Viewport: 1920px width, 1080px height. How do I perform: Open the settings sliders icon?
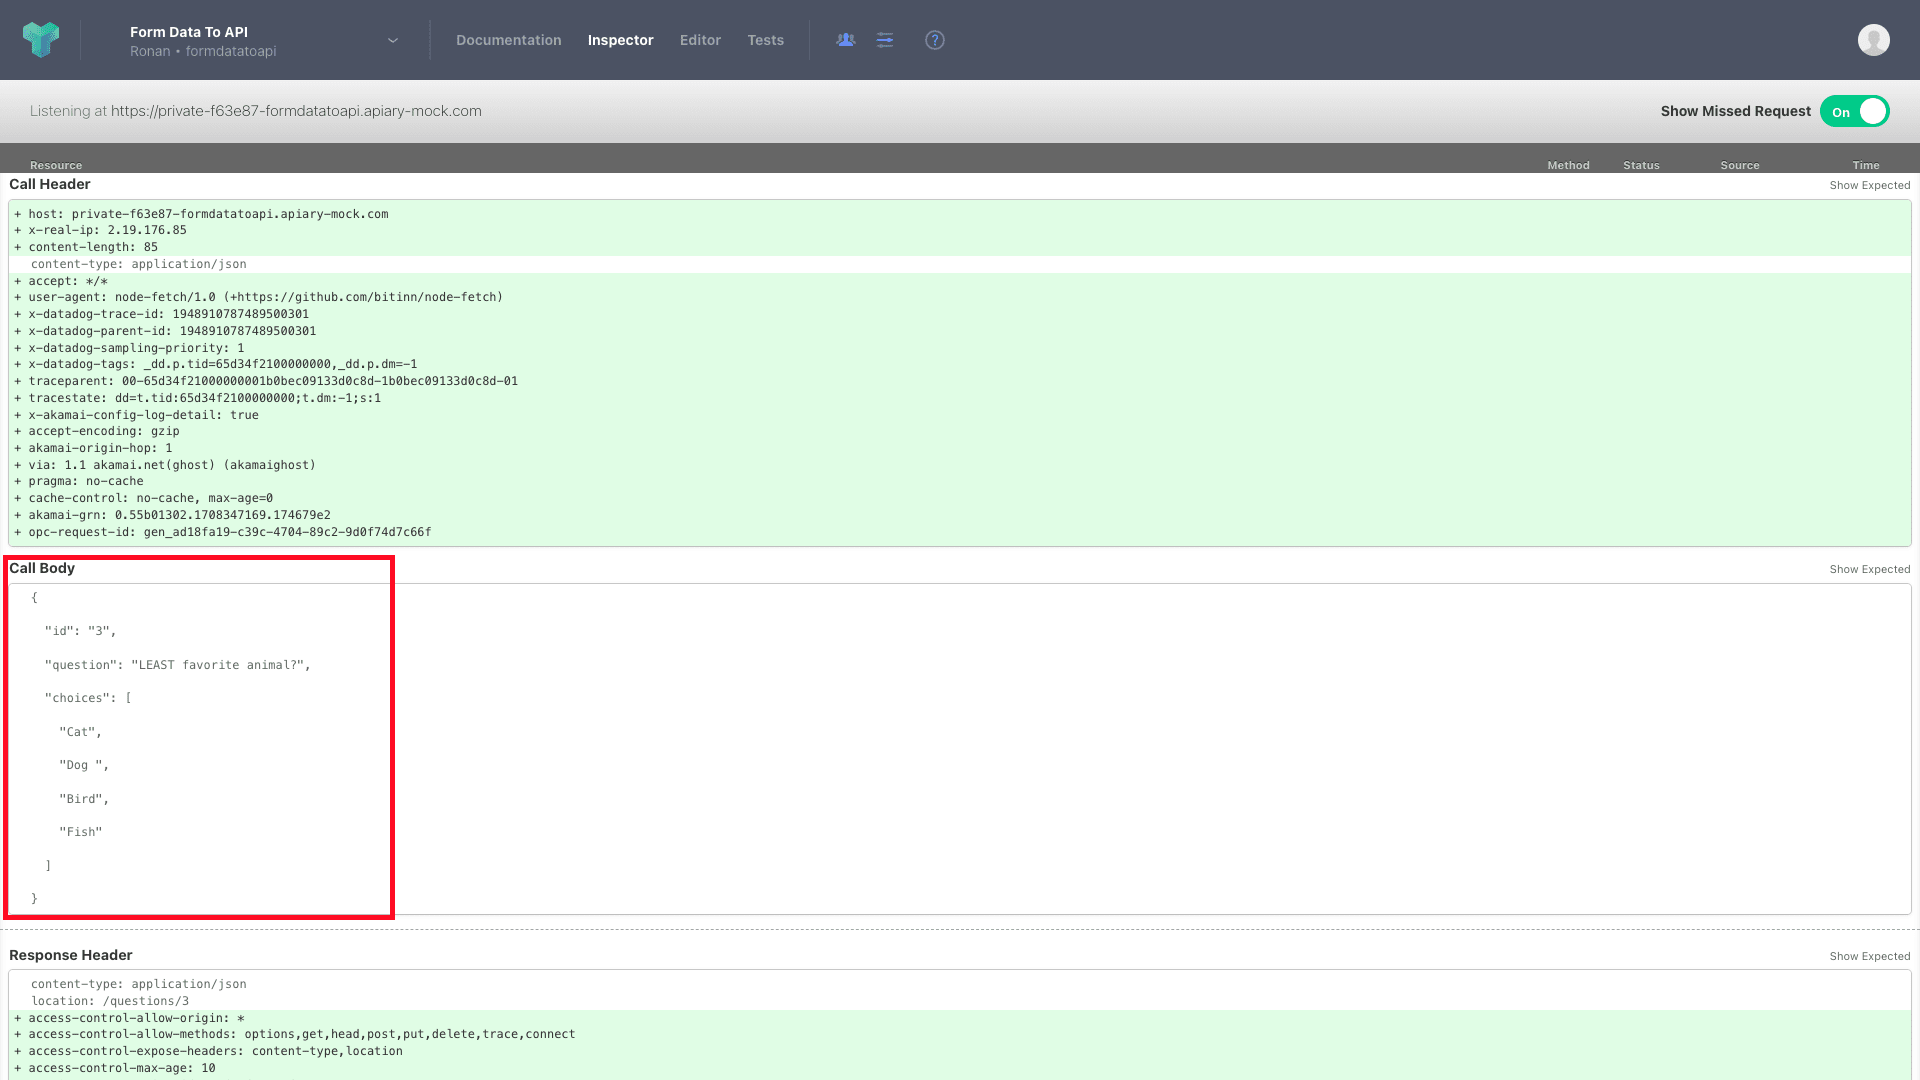(x=885, y=40)
